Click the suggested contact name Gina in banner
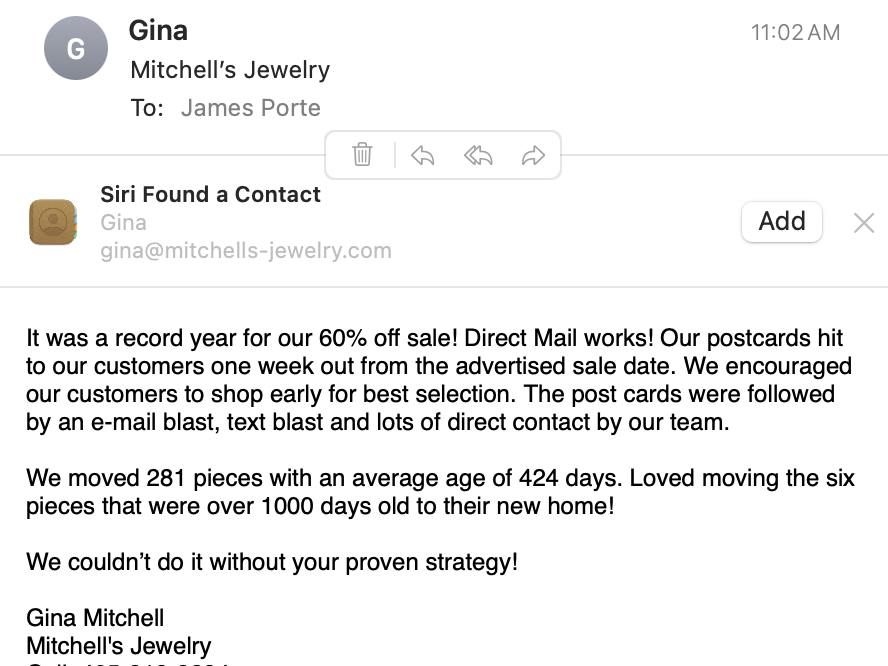This screenshot has height=666, width=888. click(123, 222)
